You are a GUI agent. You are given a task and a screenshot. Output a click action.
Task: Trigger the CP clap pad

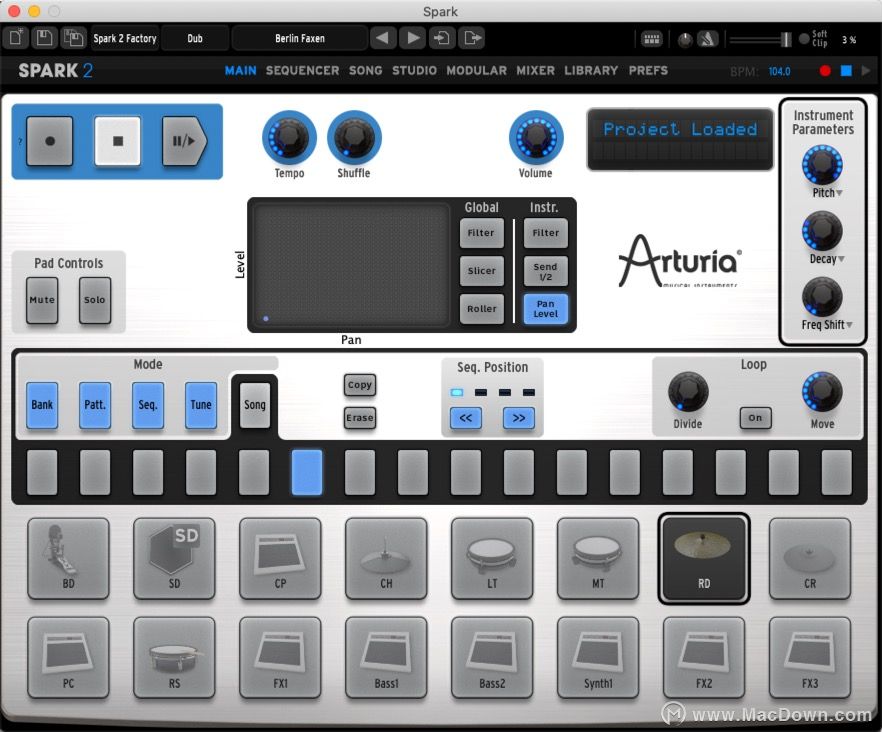click(280, 558)
